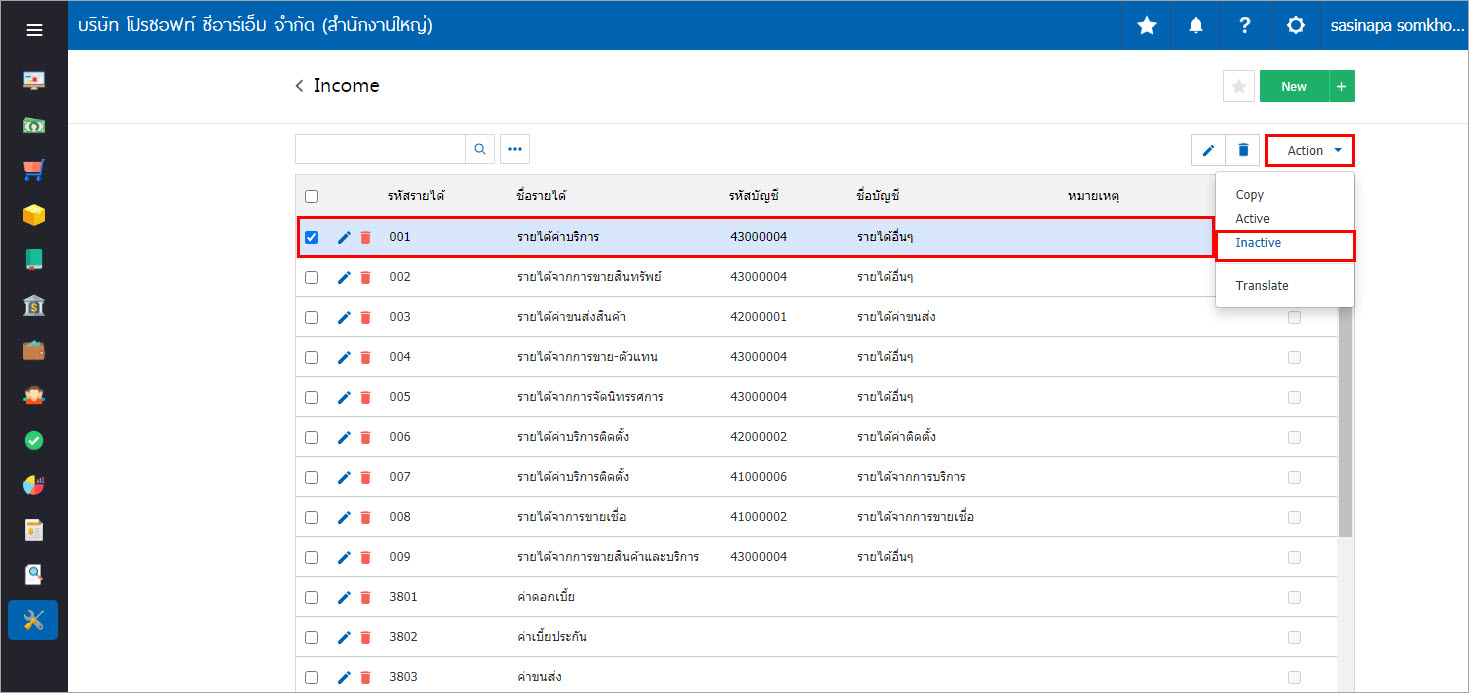1469x693 pixels.
Task: Open the bank building module in sidebar
Action: click(x=34, y=305)
